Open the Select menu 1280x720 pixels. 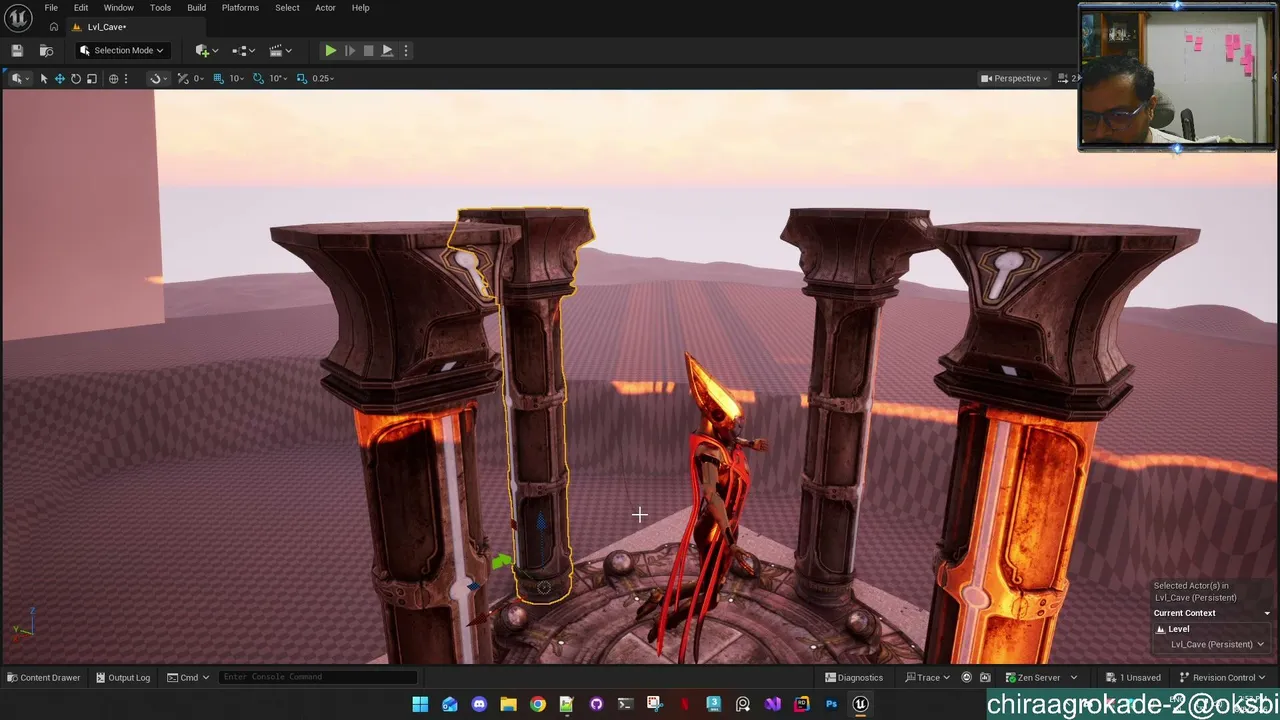[x=287, y=8]
